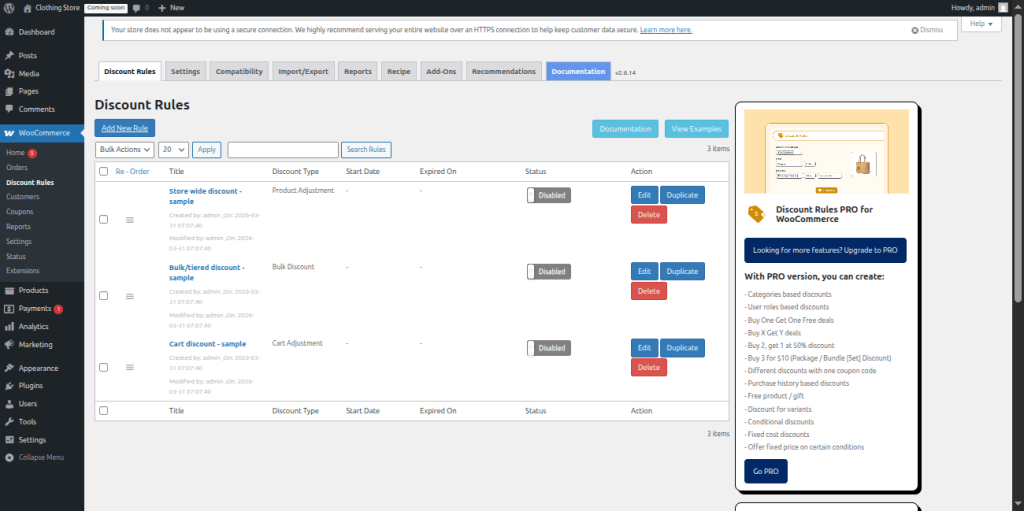1024x511 pixels.
Task: Open the 20 items-per-page dropdown
Action: click(173, 150)
